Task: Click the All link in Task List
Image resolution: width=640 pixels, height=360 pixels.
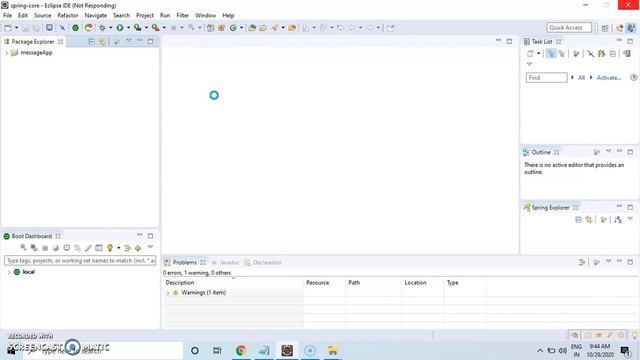Action: [581, 78]
